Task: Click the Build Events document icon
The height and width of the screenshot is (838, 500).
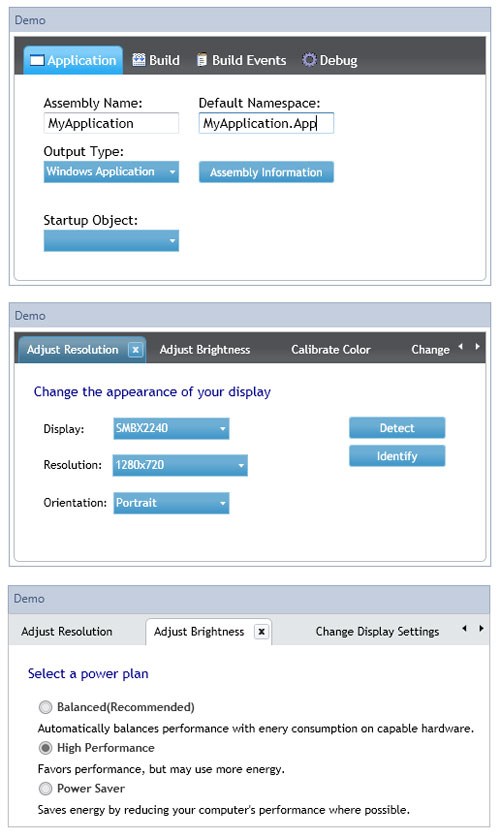Action: 201,60
